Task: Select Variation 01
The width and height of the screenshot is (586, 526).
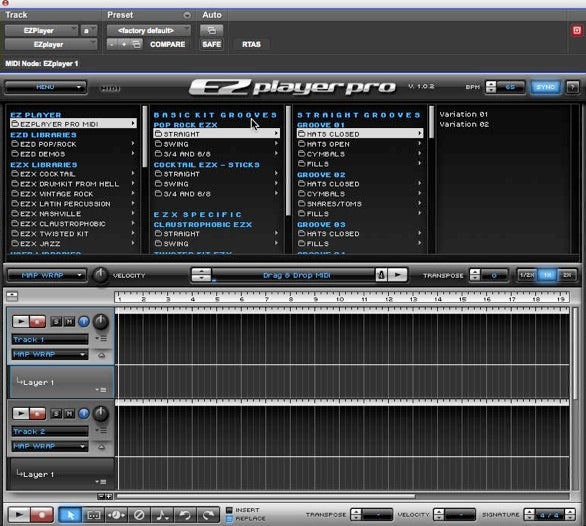Action: (x=463, y=114)
